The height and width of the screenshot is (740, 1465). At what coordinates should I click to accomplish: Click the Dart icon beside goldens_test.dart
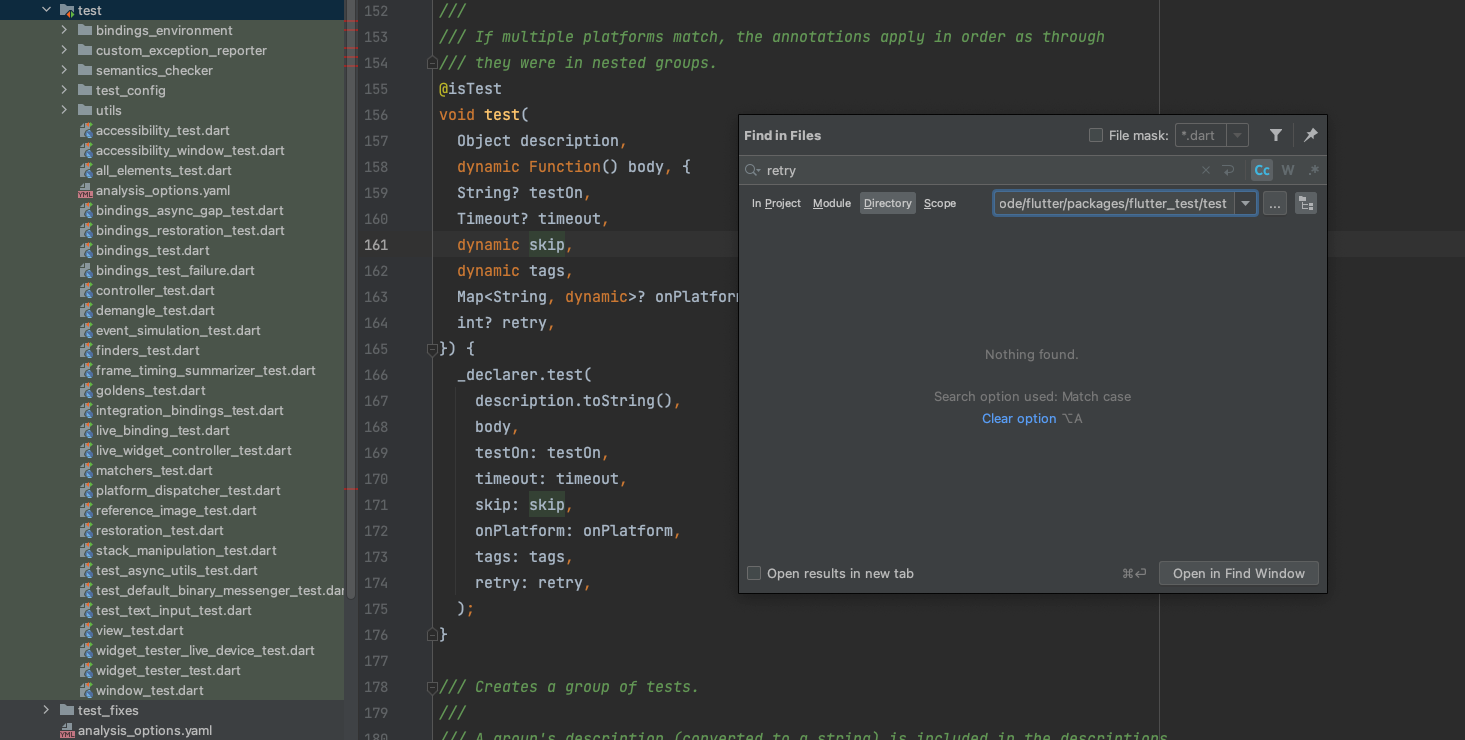(86, 390)
